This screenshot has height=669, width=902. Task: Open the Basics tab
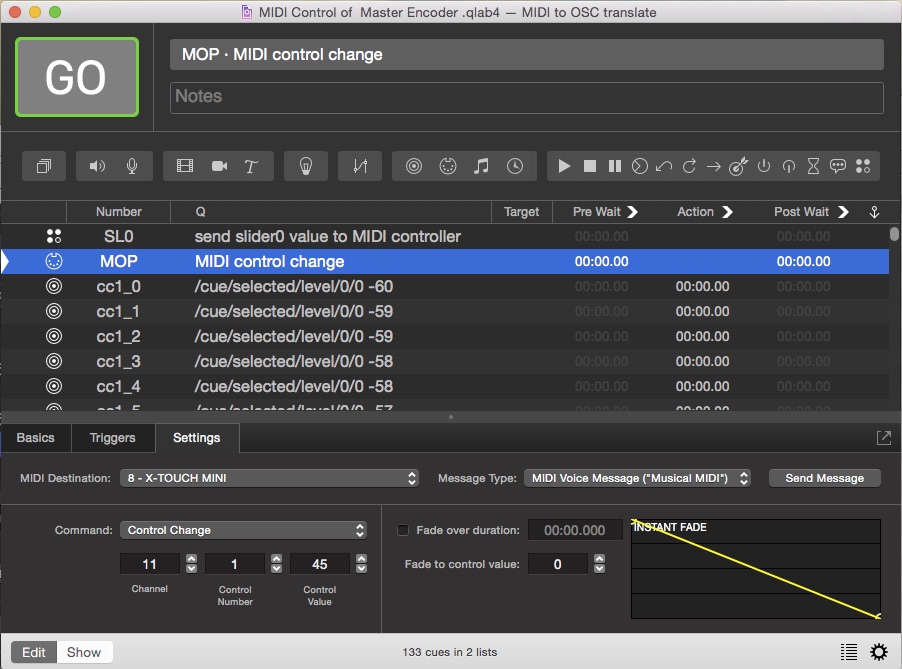point(36,438)
